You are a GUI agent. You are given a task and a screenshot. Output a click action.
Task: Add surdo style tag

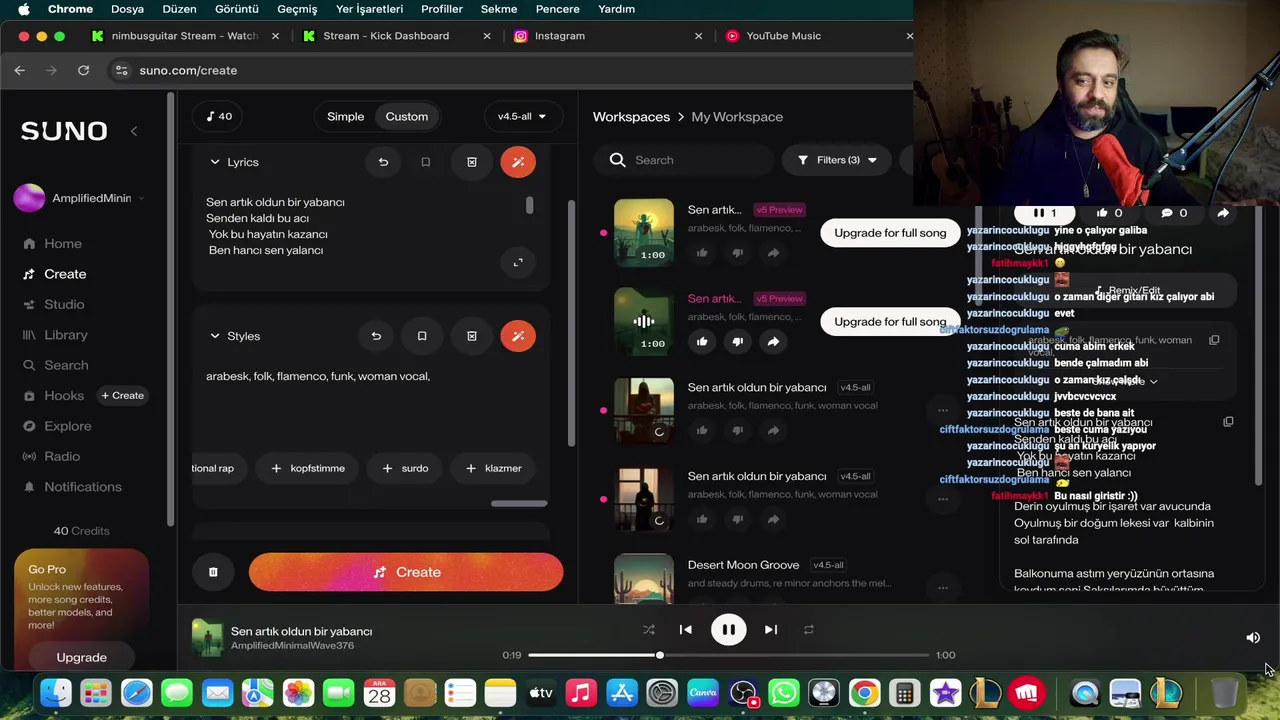click(x=405, y=468)
